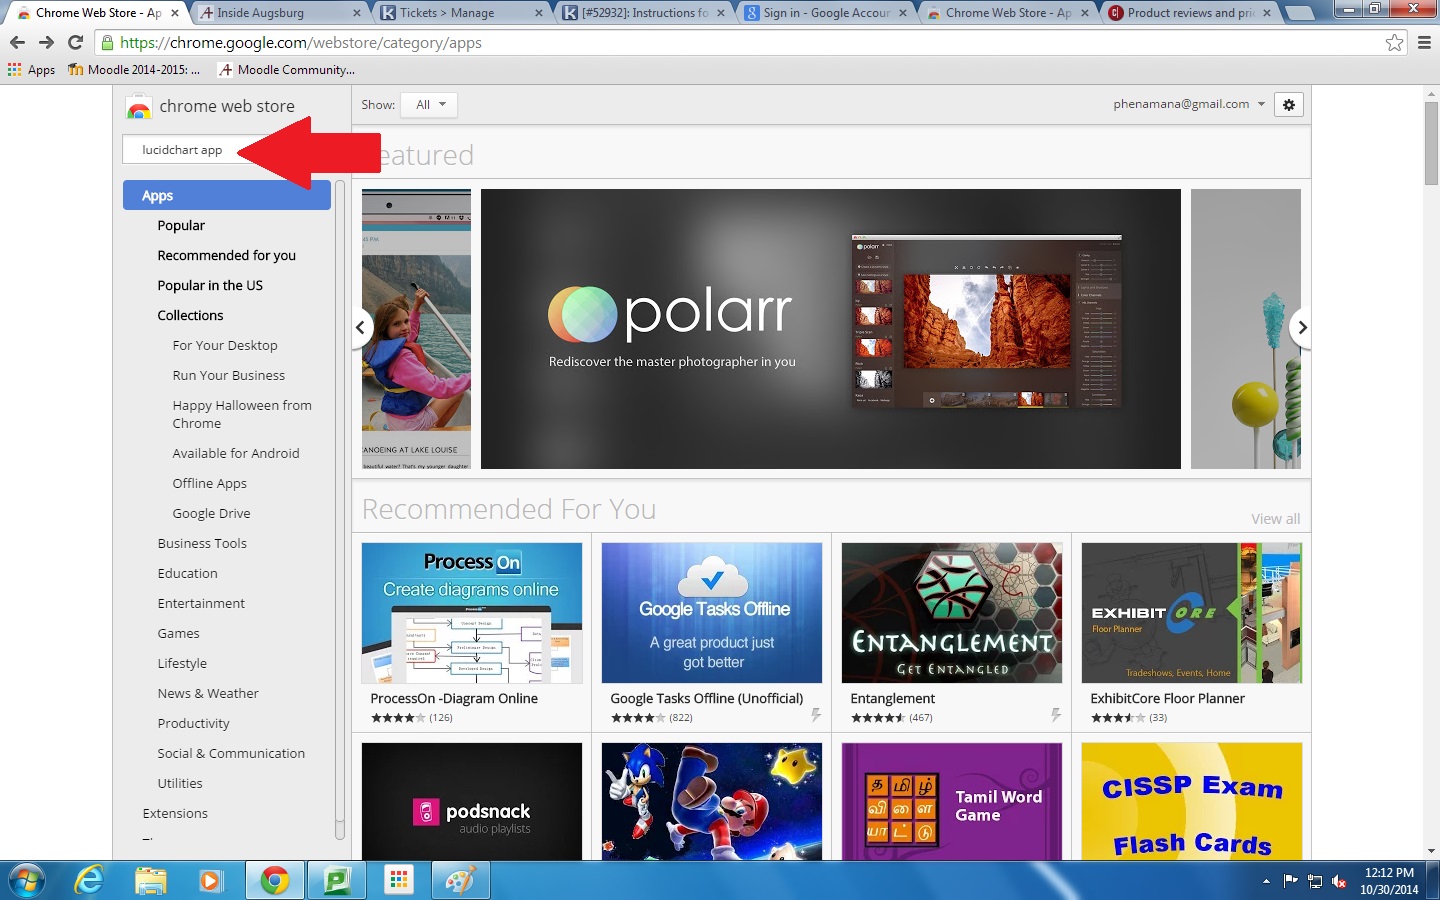Image resolution: width=1440 pixels, height=900 pixels.
Task: Open Recommended for you list
Action: click(x=227, y=256)
